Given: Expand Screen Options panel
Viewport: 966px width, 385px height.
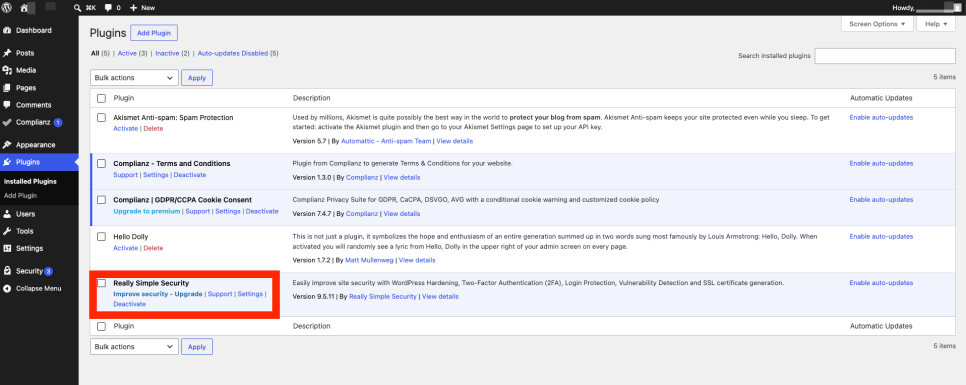Looking at the screenshot, I should tap(877, 24).
